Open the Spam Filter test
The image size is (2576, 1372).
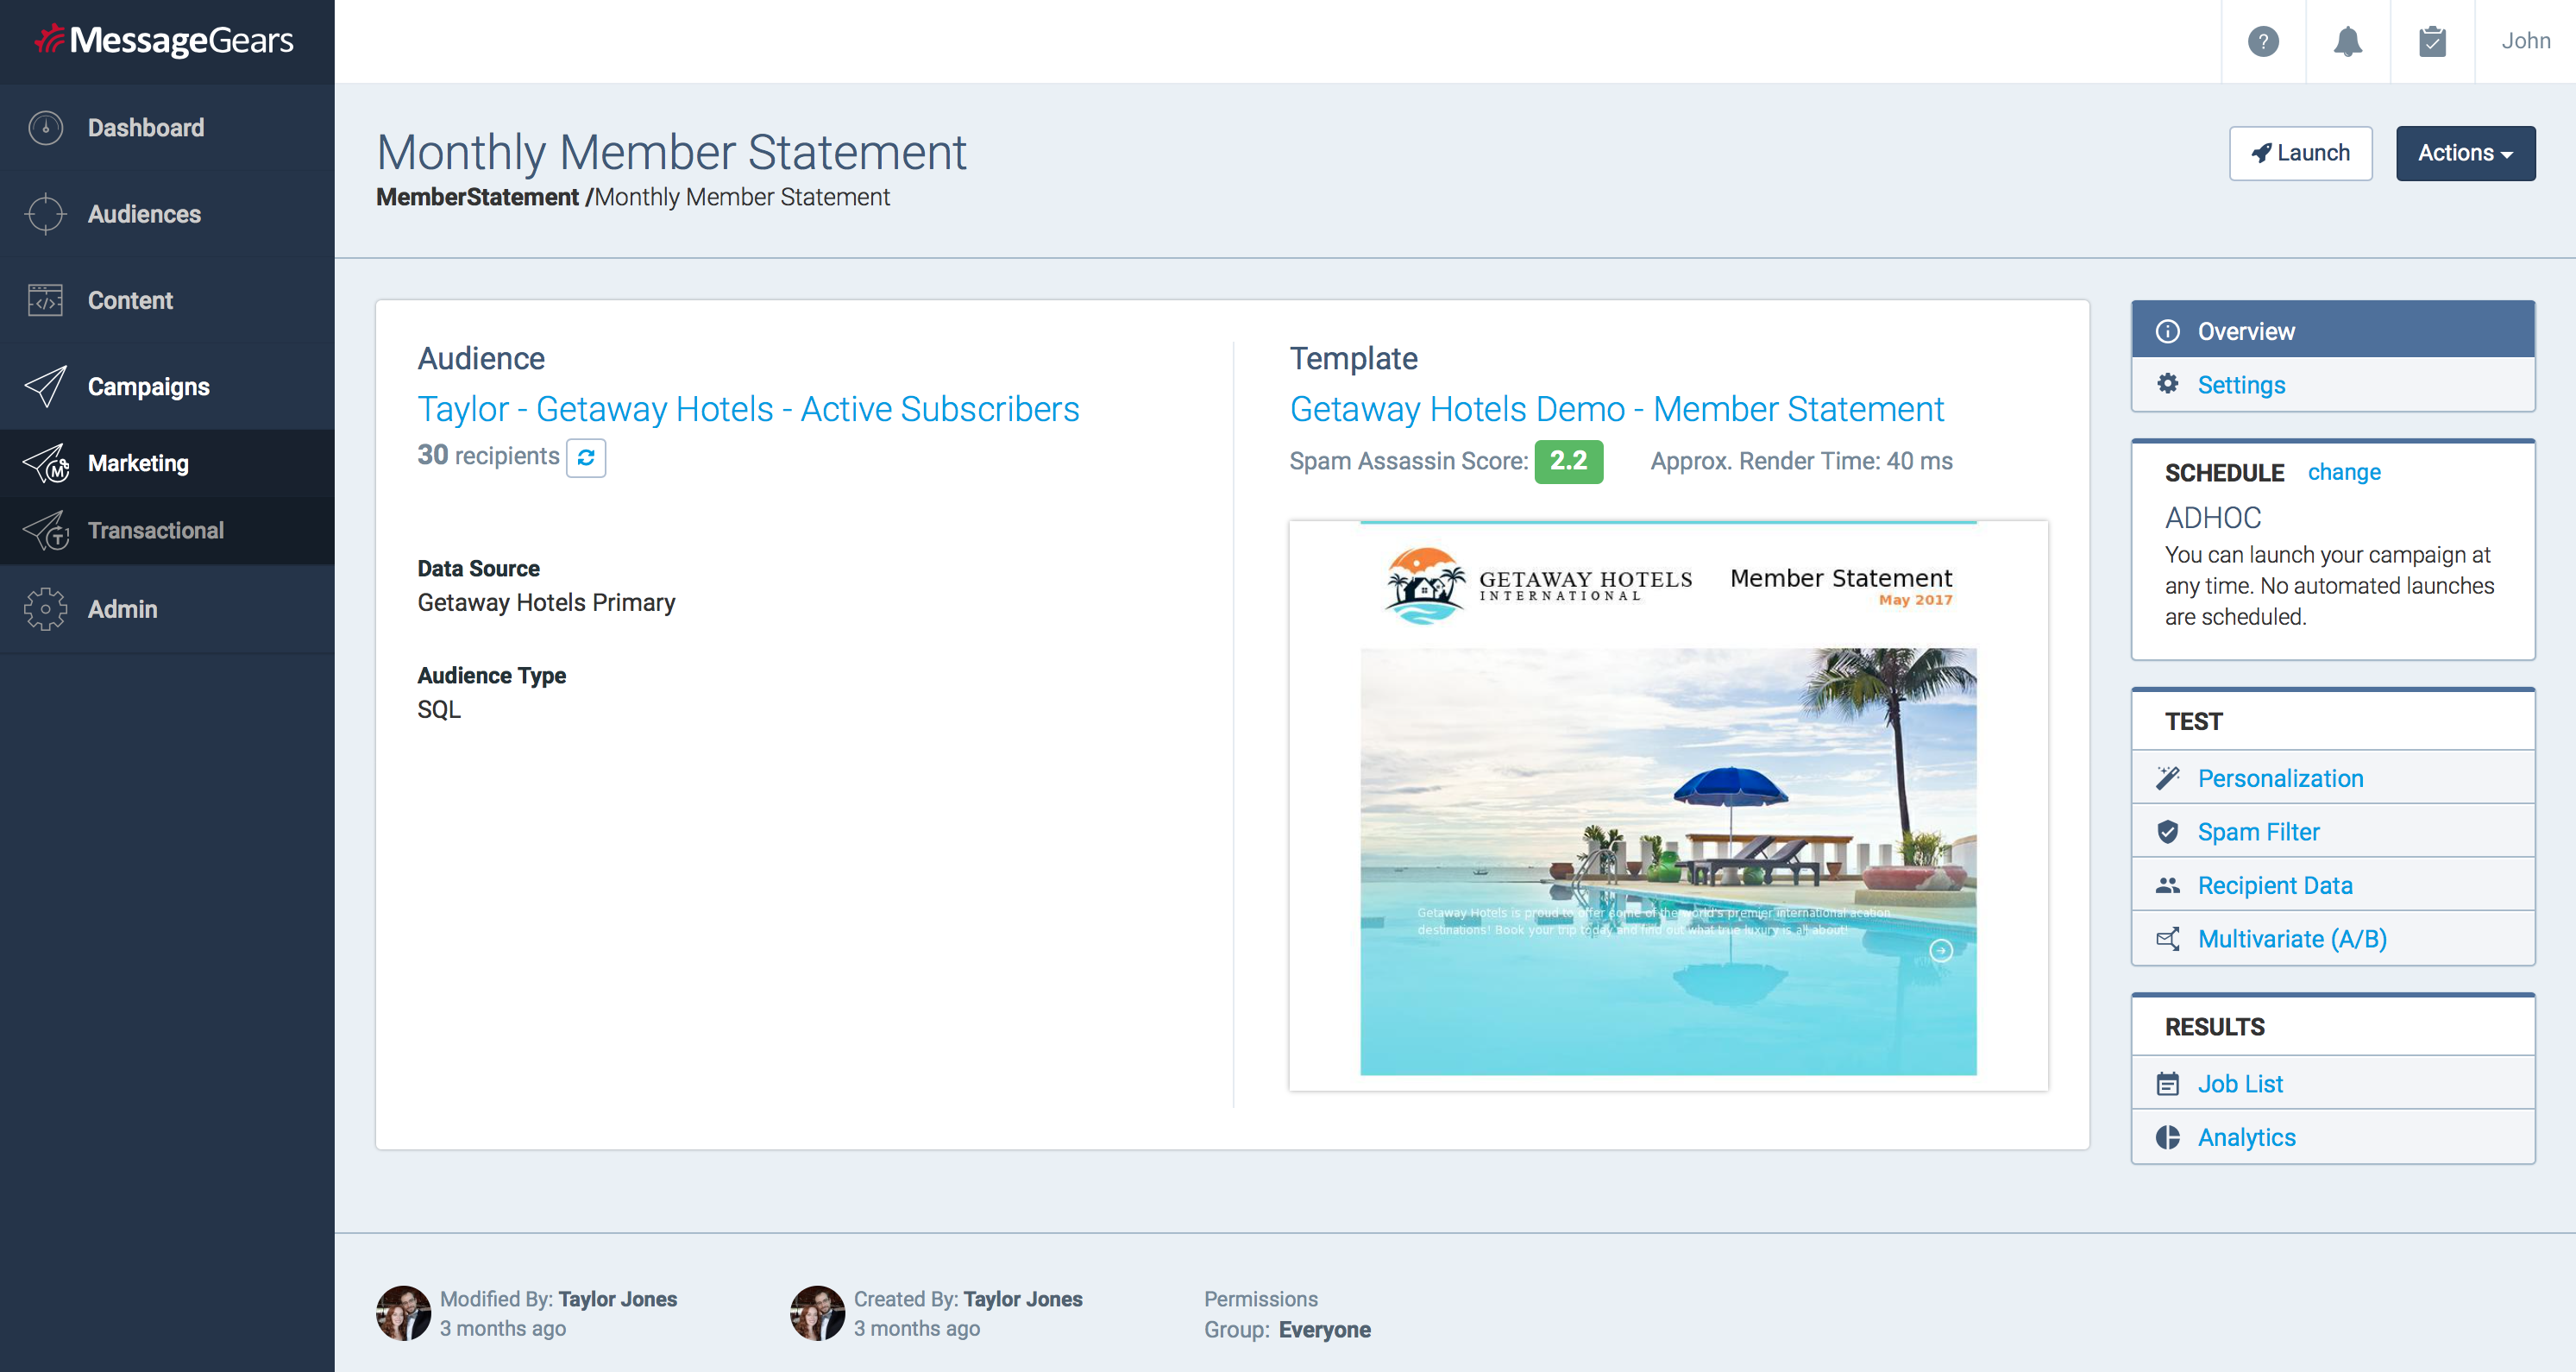[2257, 832]
